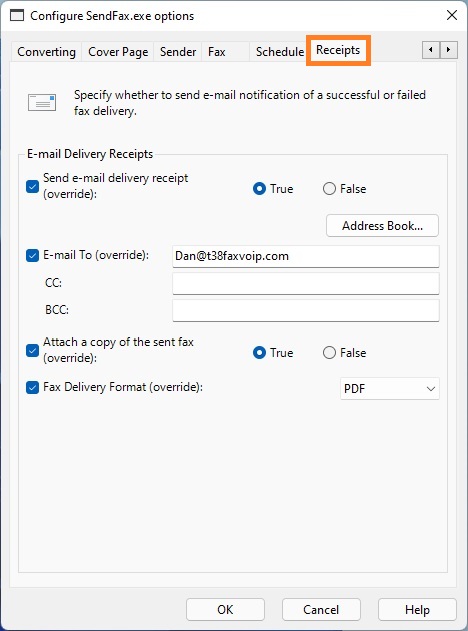468x631 pixels.
Task: Open the PDF fax delivery format dropdown
Action: coord(390,389)
